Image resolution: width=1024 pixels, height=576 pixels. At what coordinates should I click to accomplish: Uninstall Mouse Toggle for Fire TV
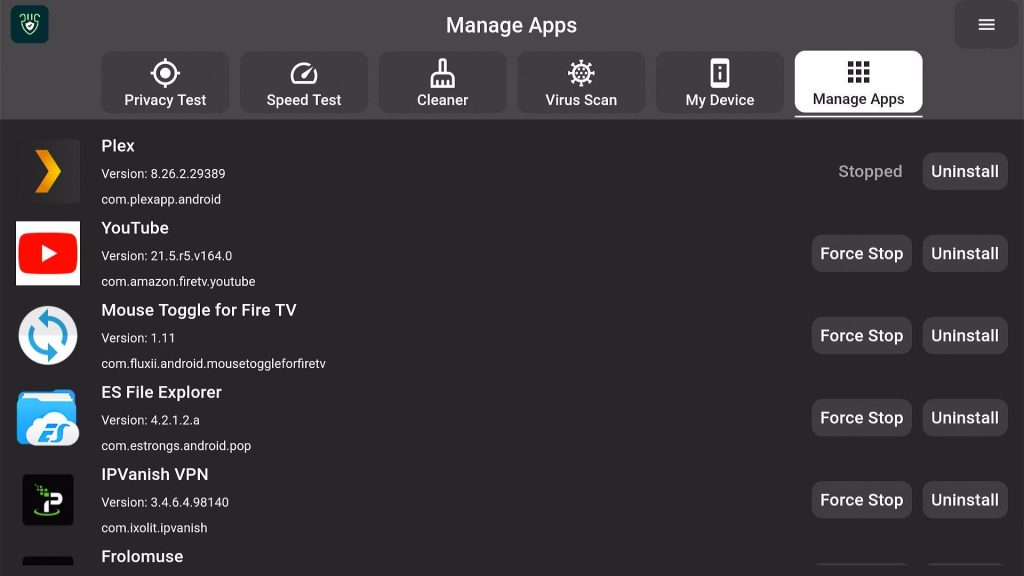click(x=965, y=336)
